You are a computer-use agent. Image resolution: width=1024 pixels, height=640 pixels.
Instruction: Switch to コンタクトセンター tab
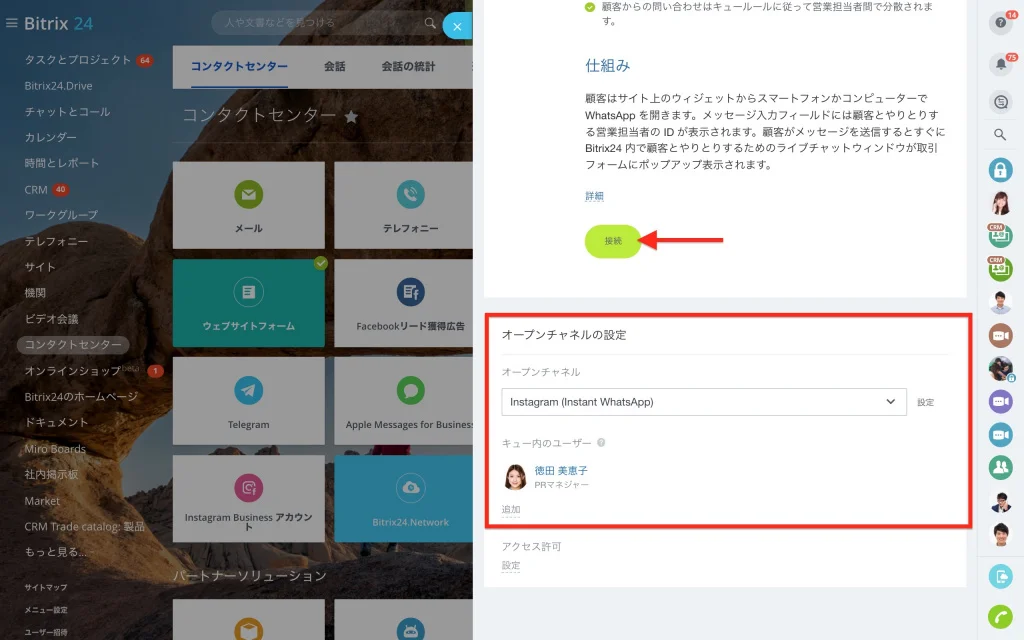pyautogui.click(x=239, y=66)
